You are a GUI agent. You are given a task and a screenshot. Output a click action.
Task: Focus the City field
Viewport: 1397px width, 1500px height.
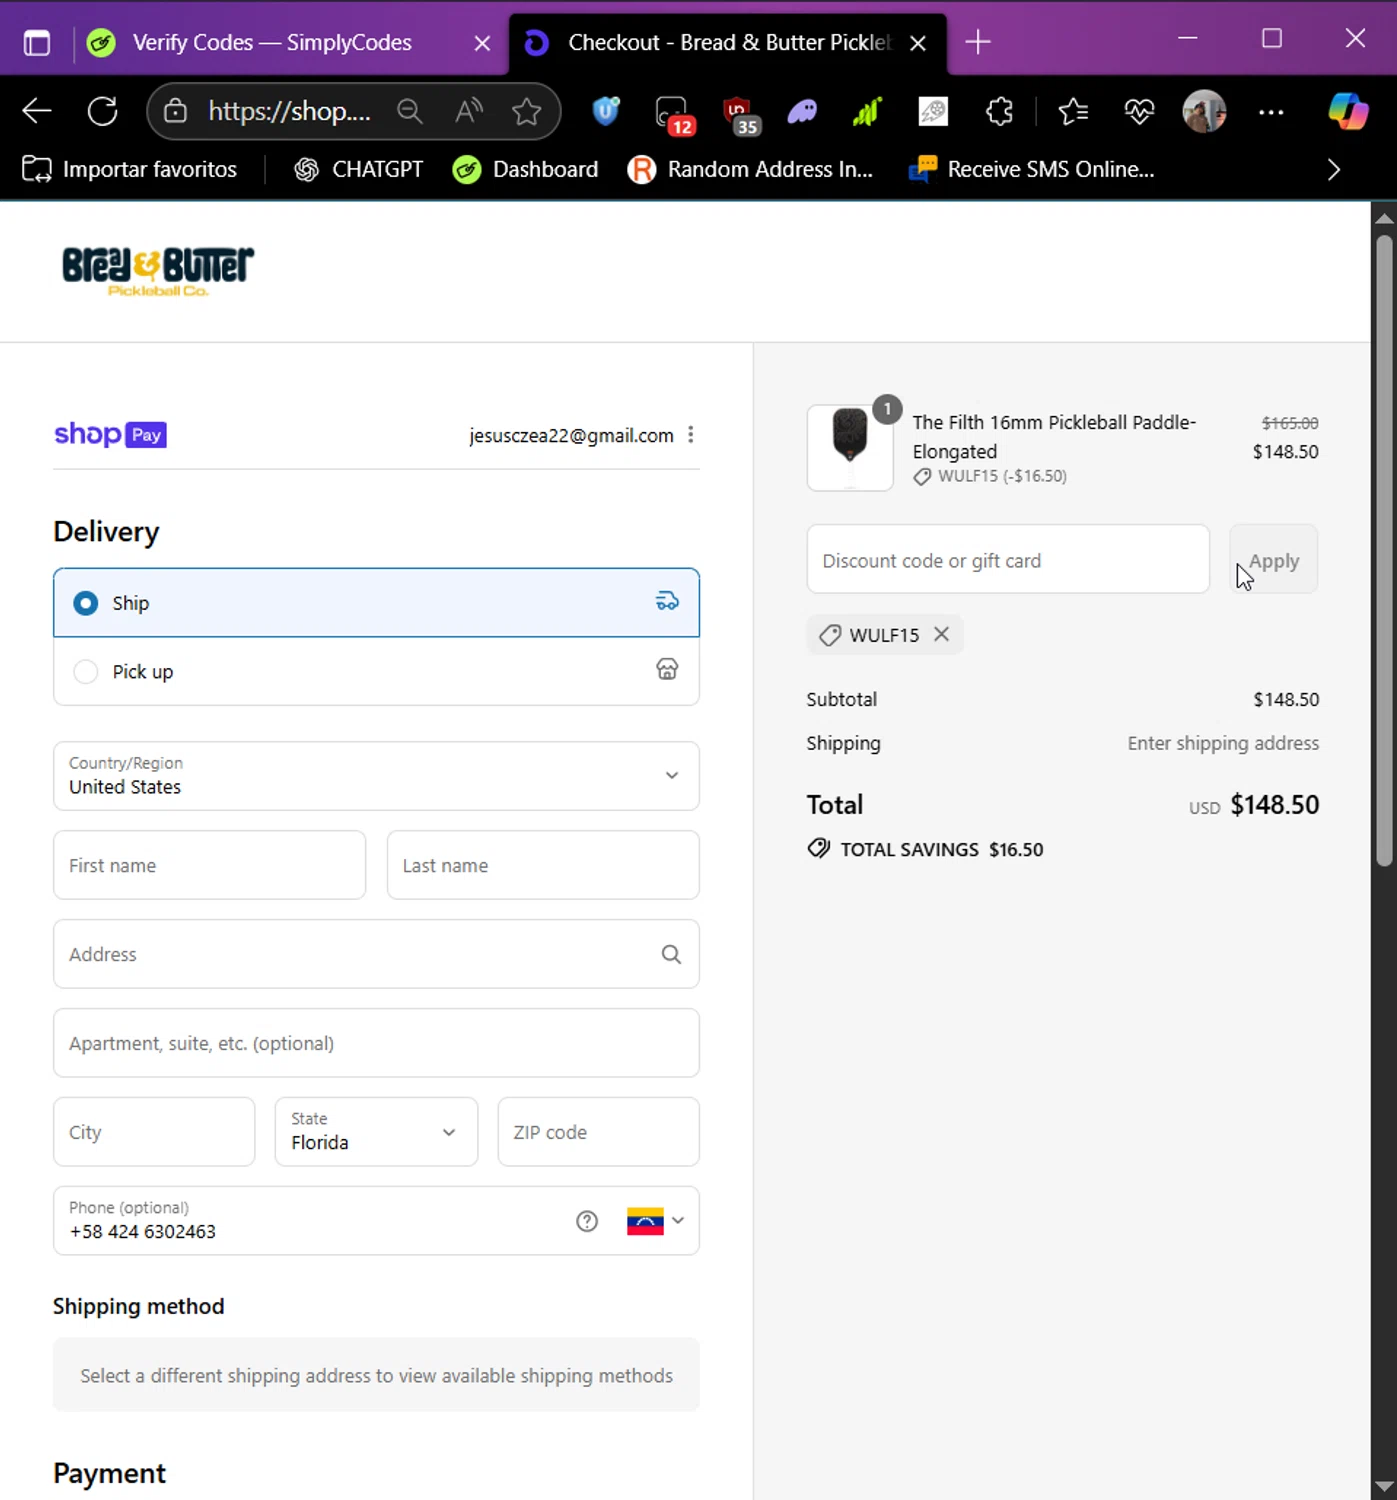click(x=154, y=1132)
